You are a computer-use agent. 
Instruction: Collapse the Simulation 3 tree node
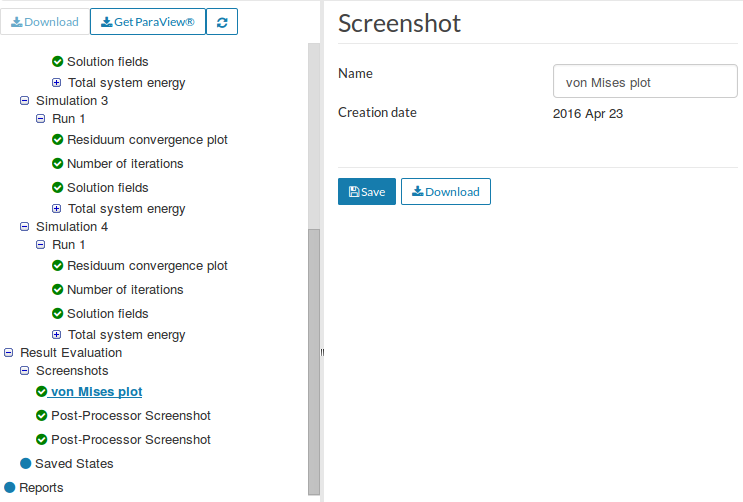25,101
